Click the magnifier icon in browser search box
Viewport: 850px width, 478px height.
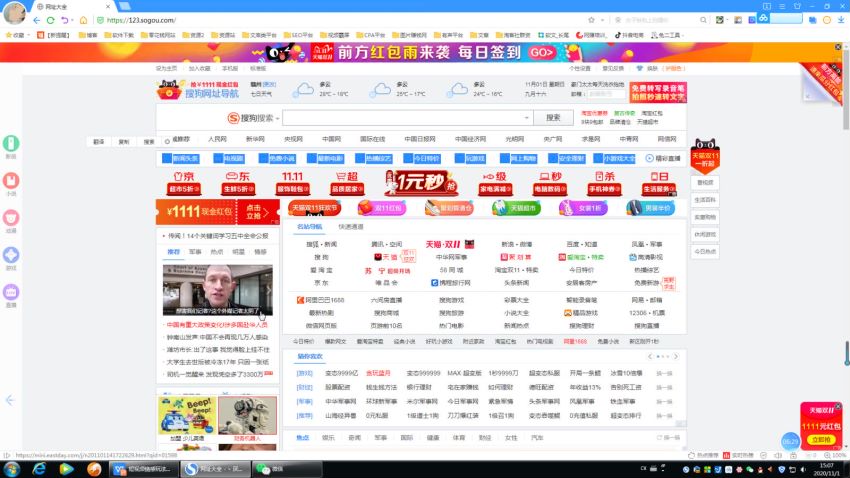[x=703, y=20]
